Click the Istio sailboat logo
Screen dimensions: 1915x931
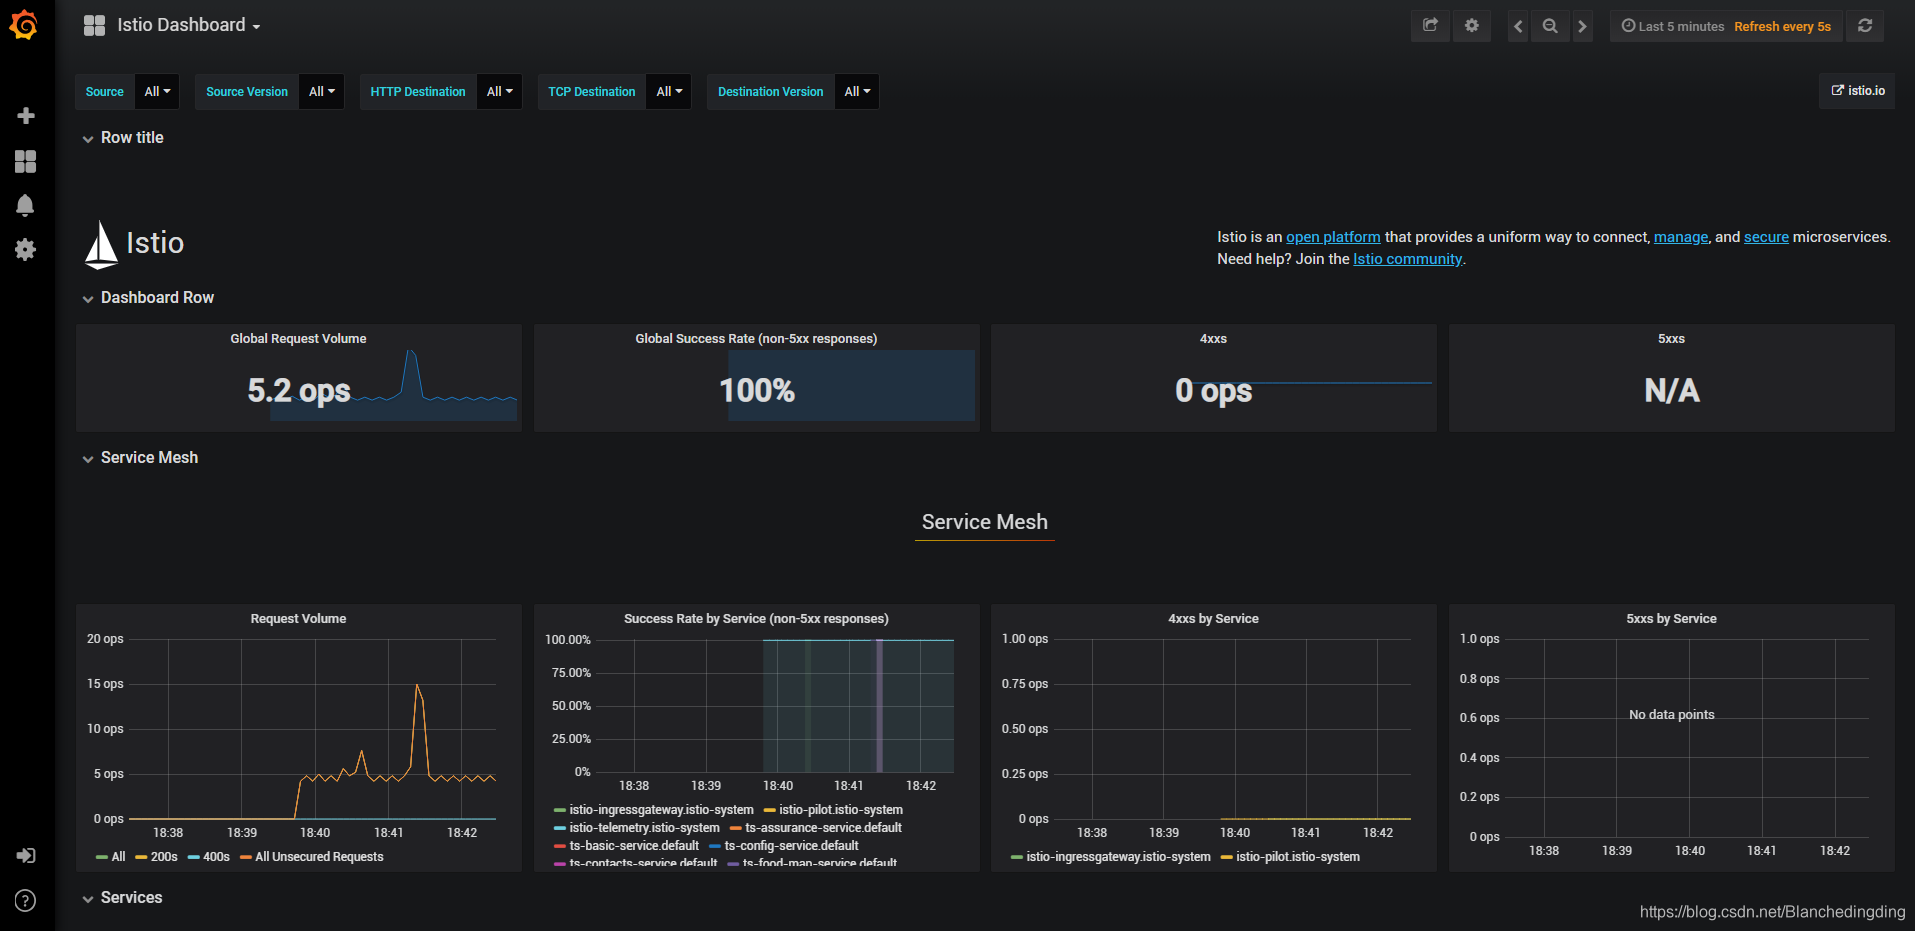click(101, 245)
